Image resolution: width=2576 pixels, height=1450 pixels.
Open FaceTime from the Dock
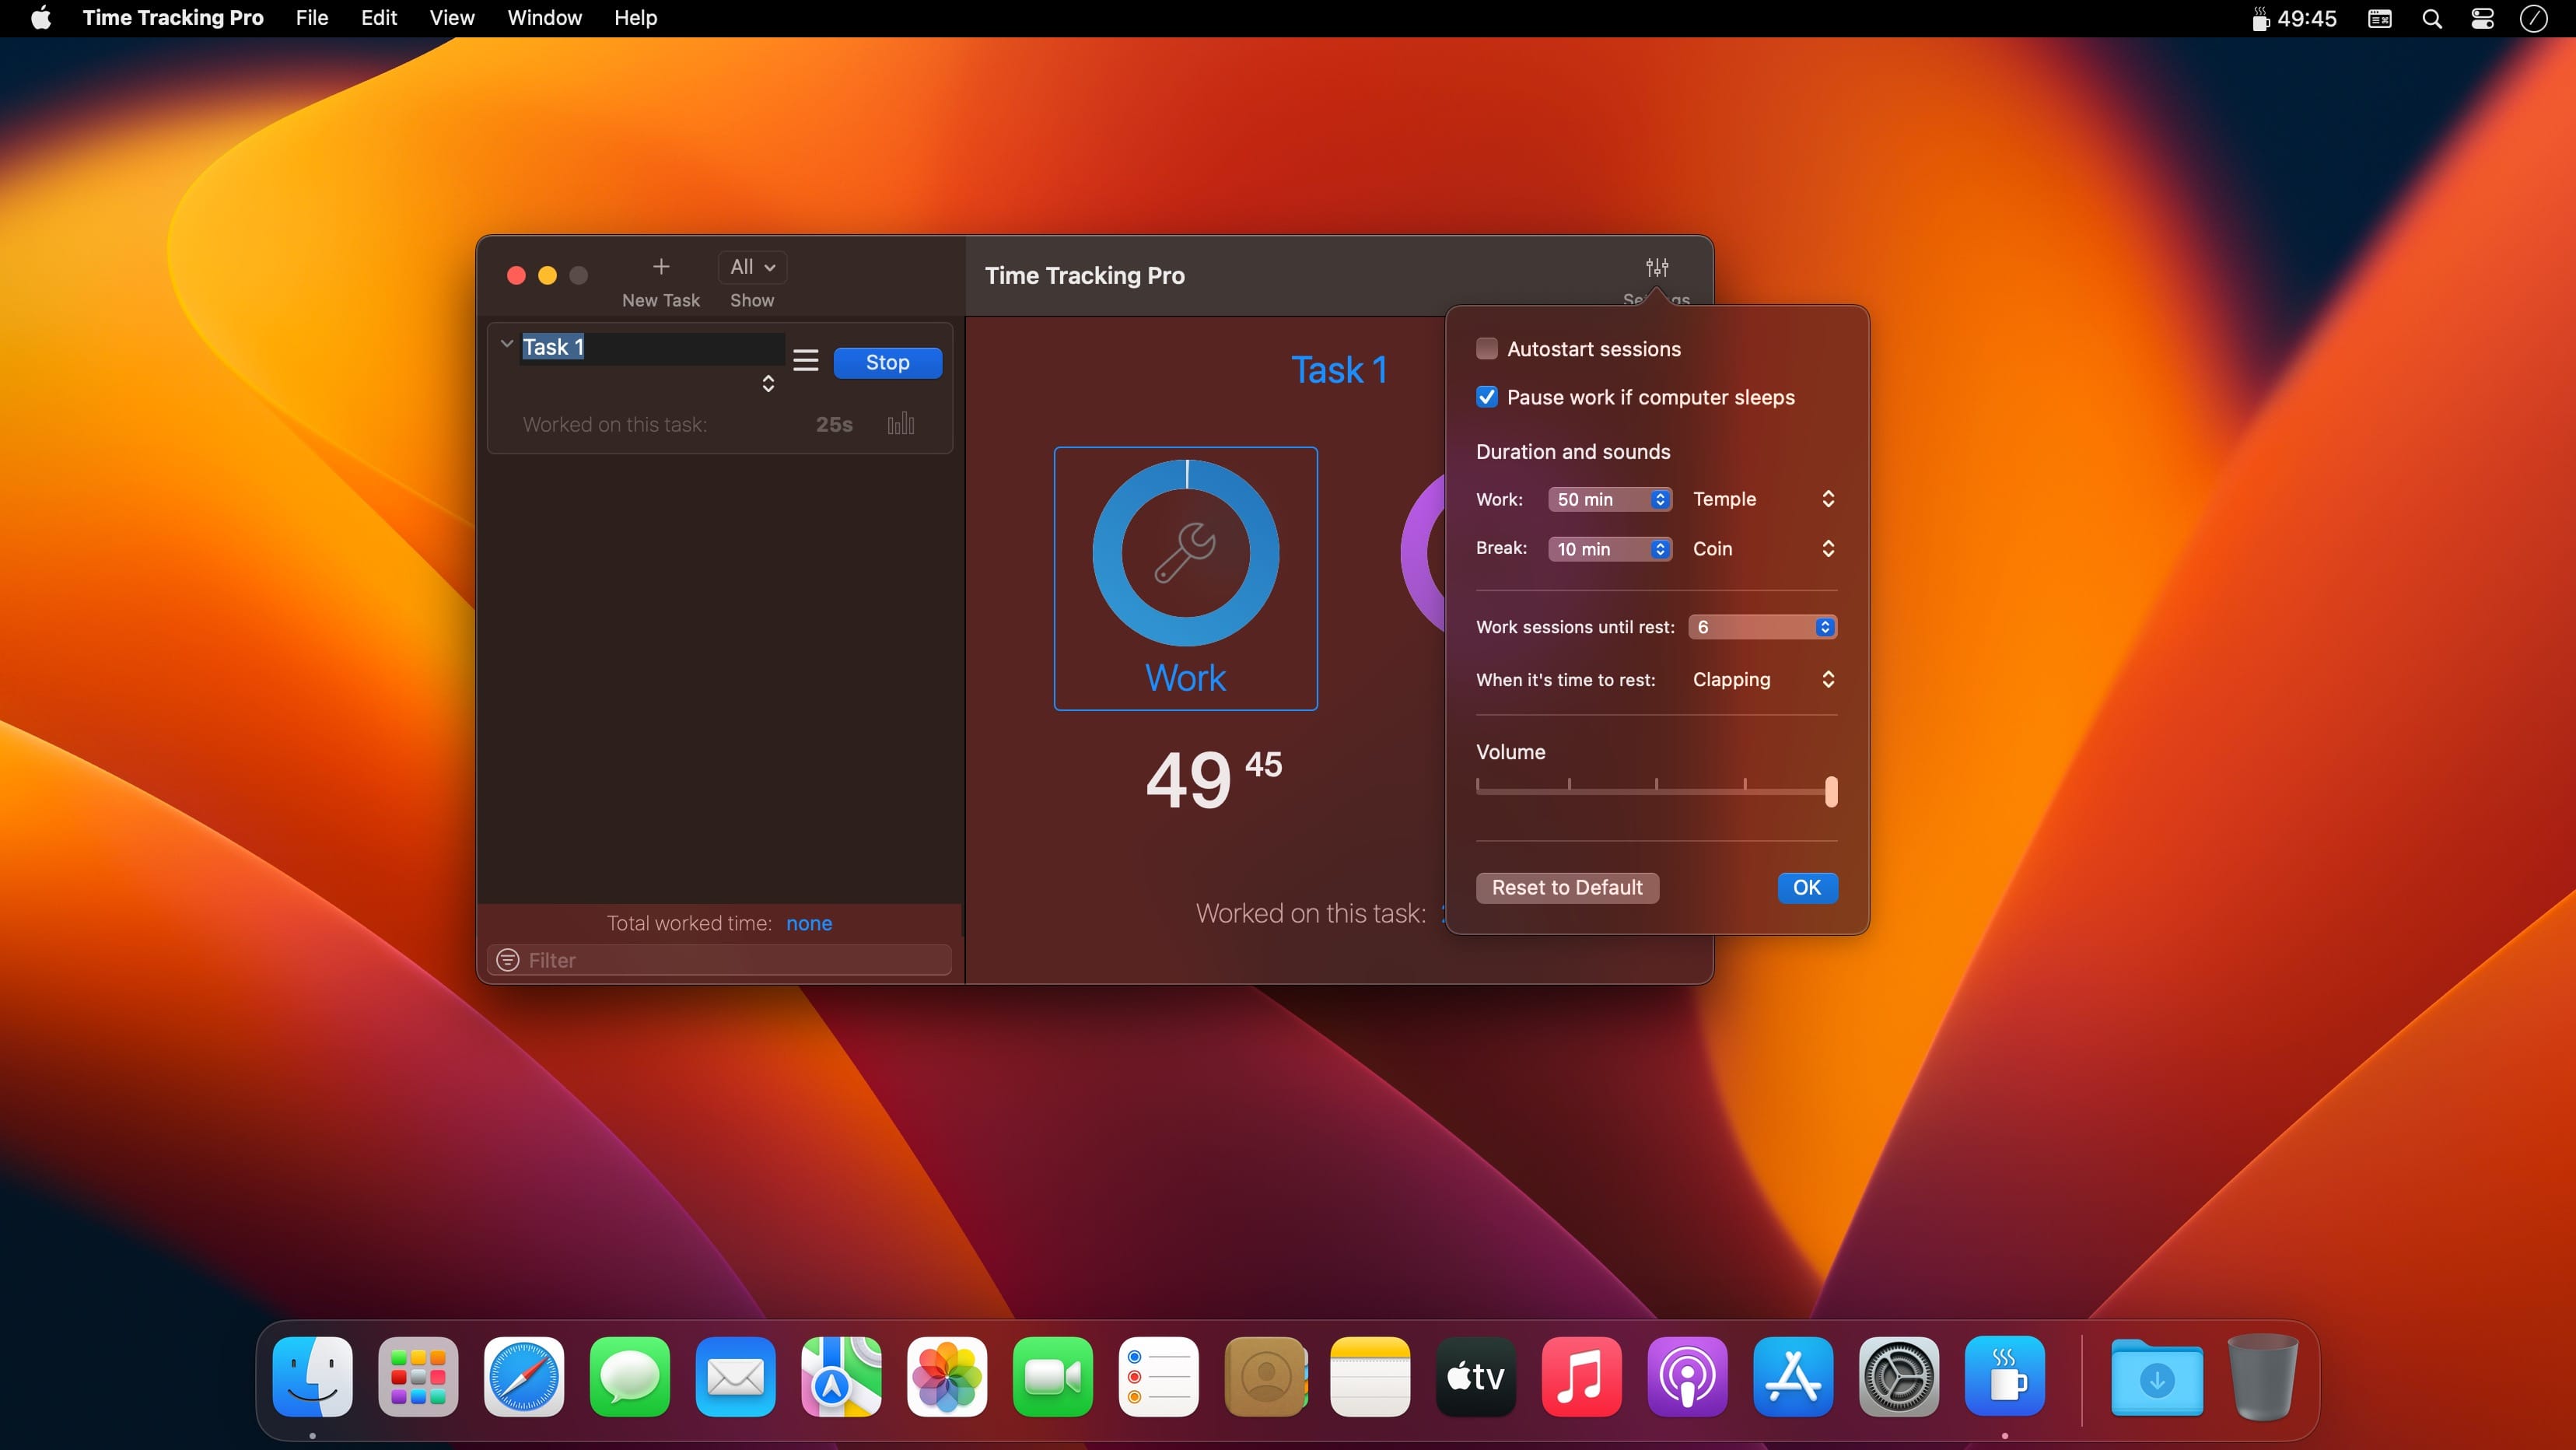(x=1053, y=1377)
